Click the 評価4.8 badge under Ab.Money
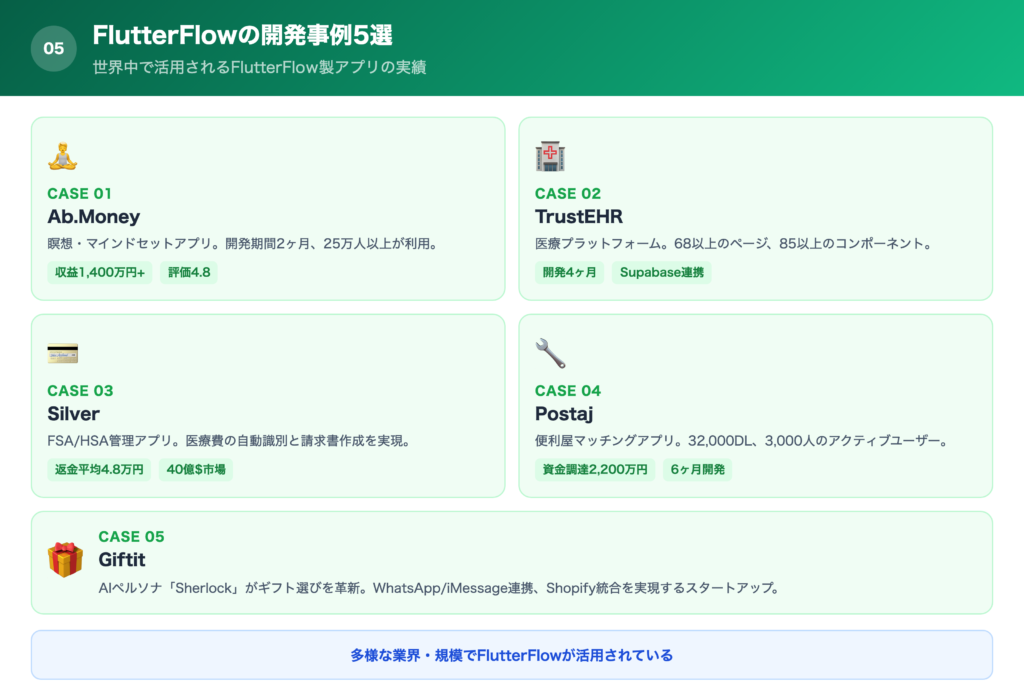Viewport: 1024px width, 699px height. 192,272
